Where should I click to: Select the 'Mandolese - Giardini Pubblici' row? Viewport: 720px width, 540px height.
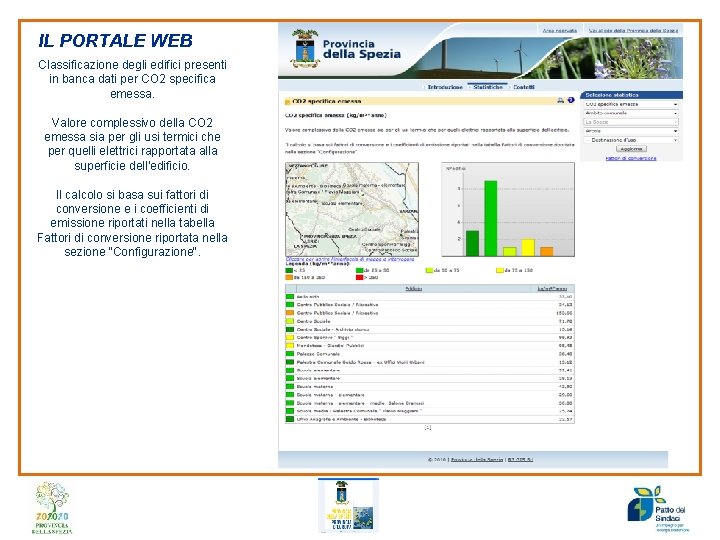click(x=429, y=345)
